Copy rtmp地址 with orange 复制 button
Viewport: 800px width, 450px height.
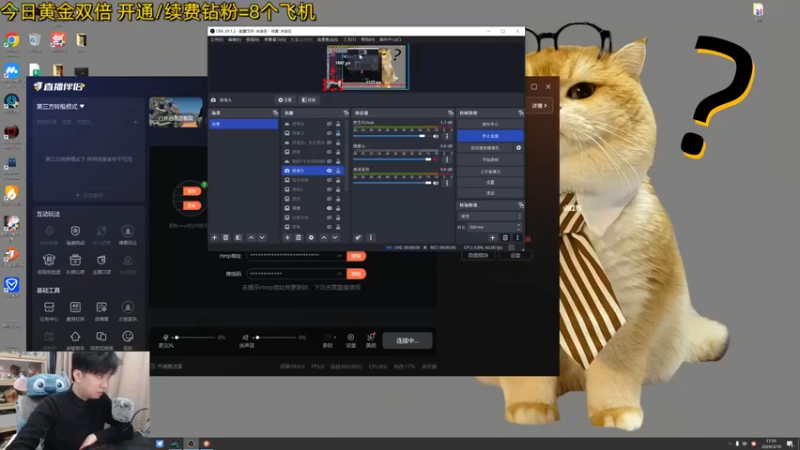(x=356, y=256)
